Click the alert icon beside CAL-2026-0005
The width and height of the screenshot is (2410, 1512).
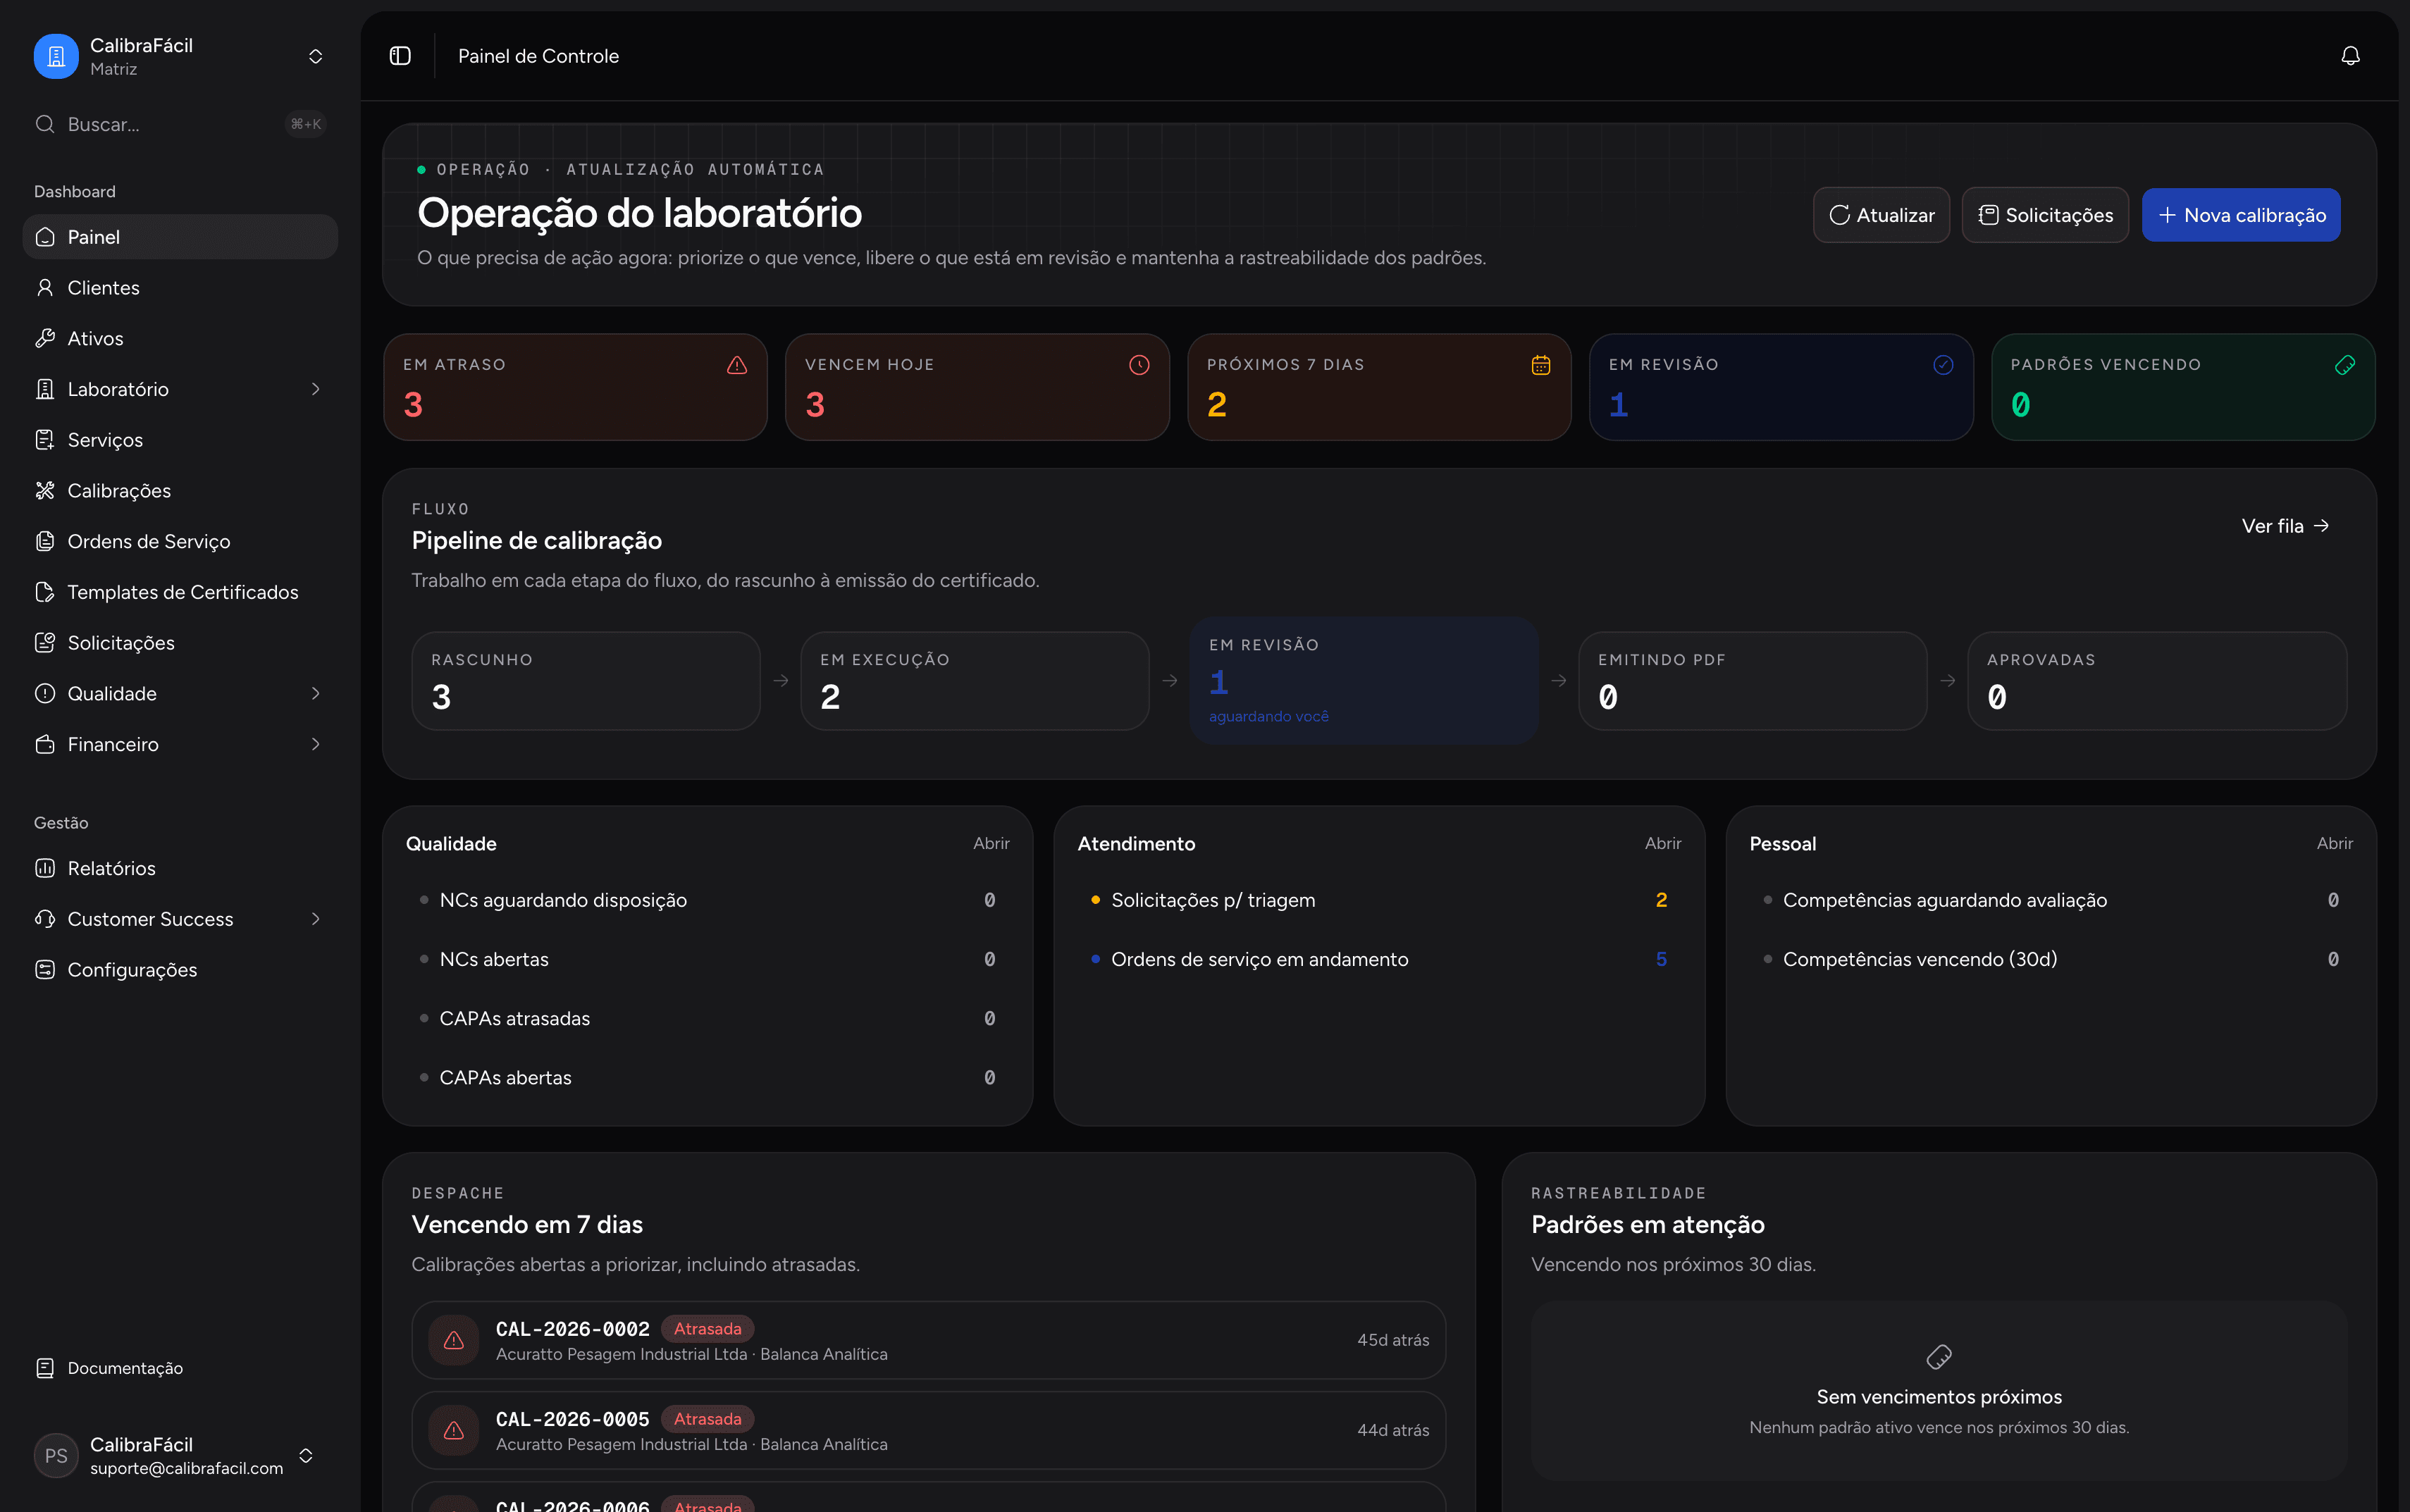tap(454, 1430)
